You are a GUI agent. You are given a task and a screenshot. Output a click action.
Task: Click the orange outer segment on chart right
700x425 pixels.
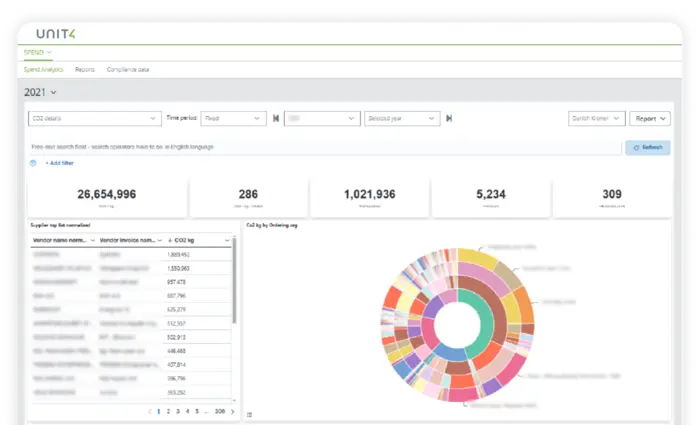tap(524, 304)
